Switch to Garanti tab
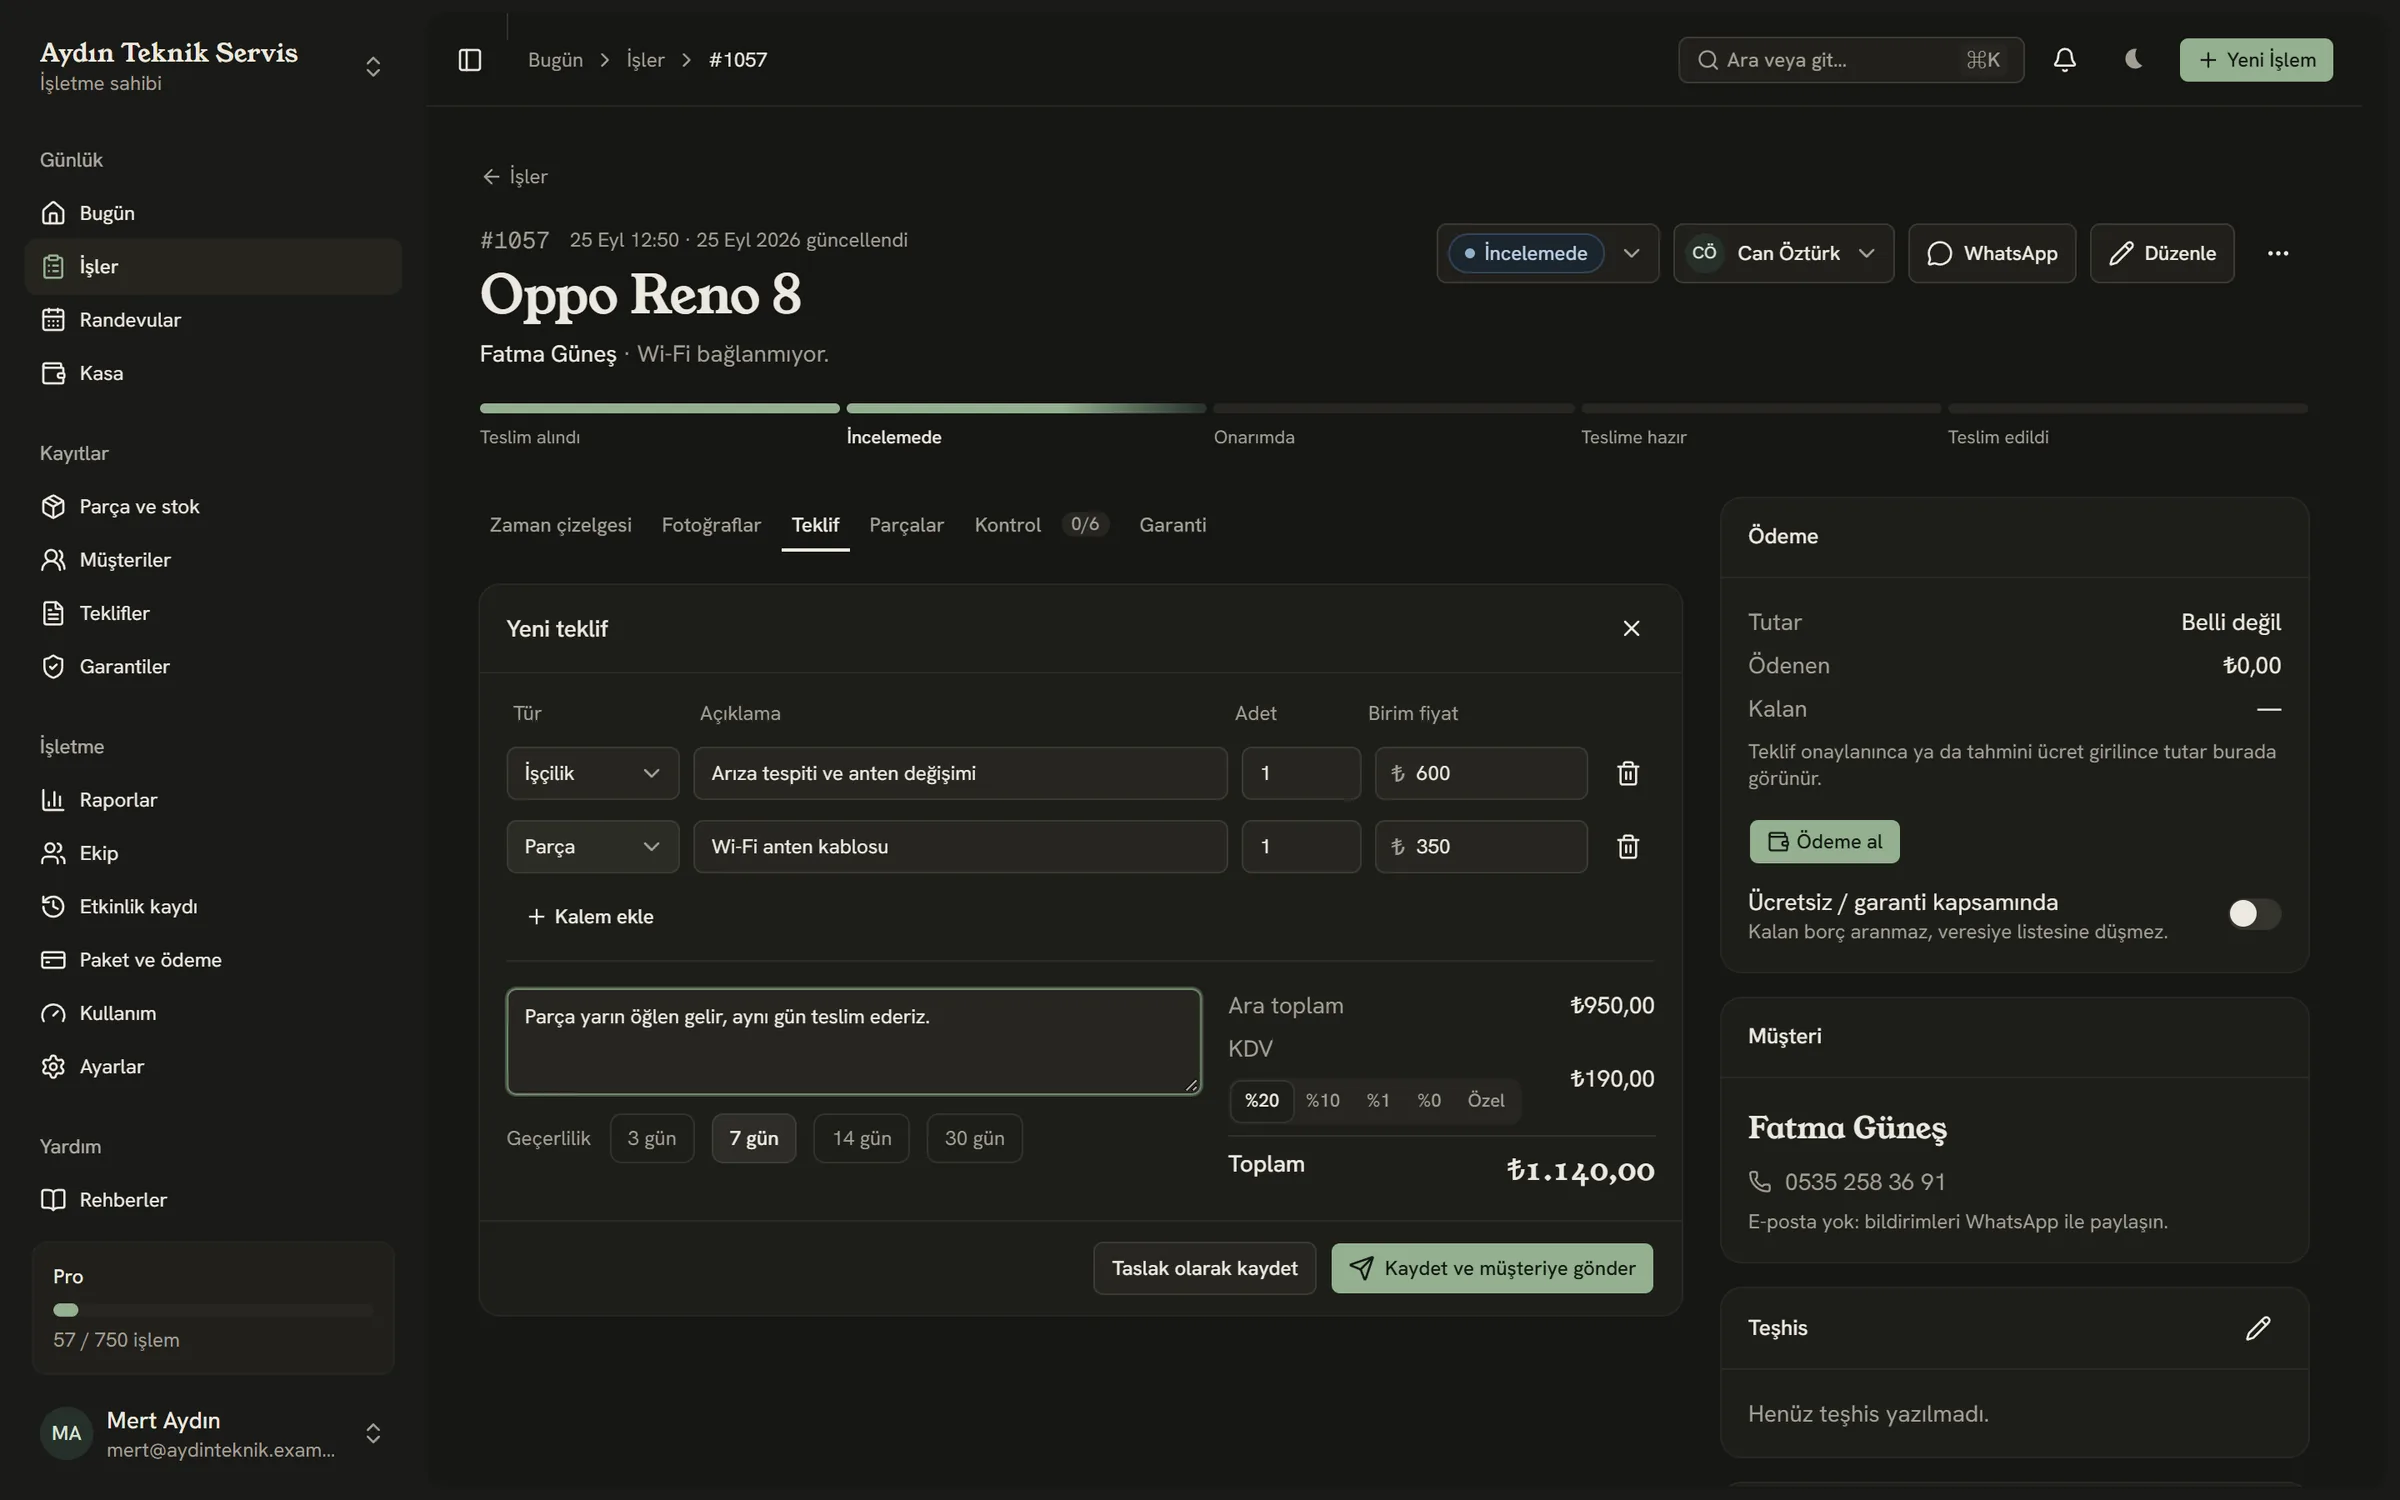2400x1500 pixels. [x=1172, y=525]
